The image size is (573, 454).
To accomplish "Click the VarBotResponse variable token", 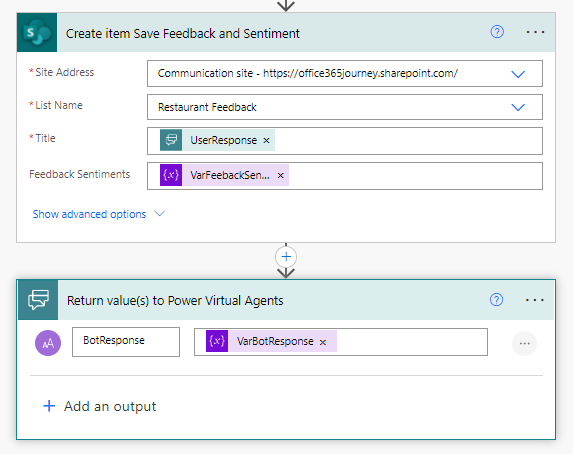I will click(x=271, y=341).
